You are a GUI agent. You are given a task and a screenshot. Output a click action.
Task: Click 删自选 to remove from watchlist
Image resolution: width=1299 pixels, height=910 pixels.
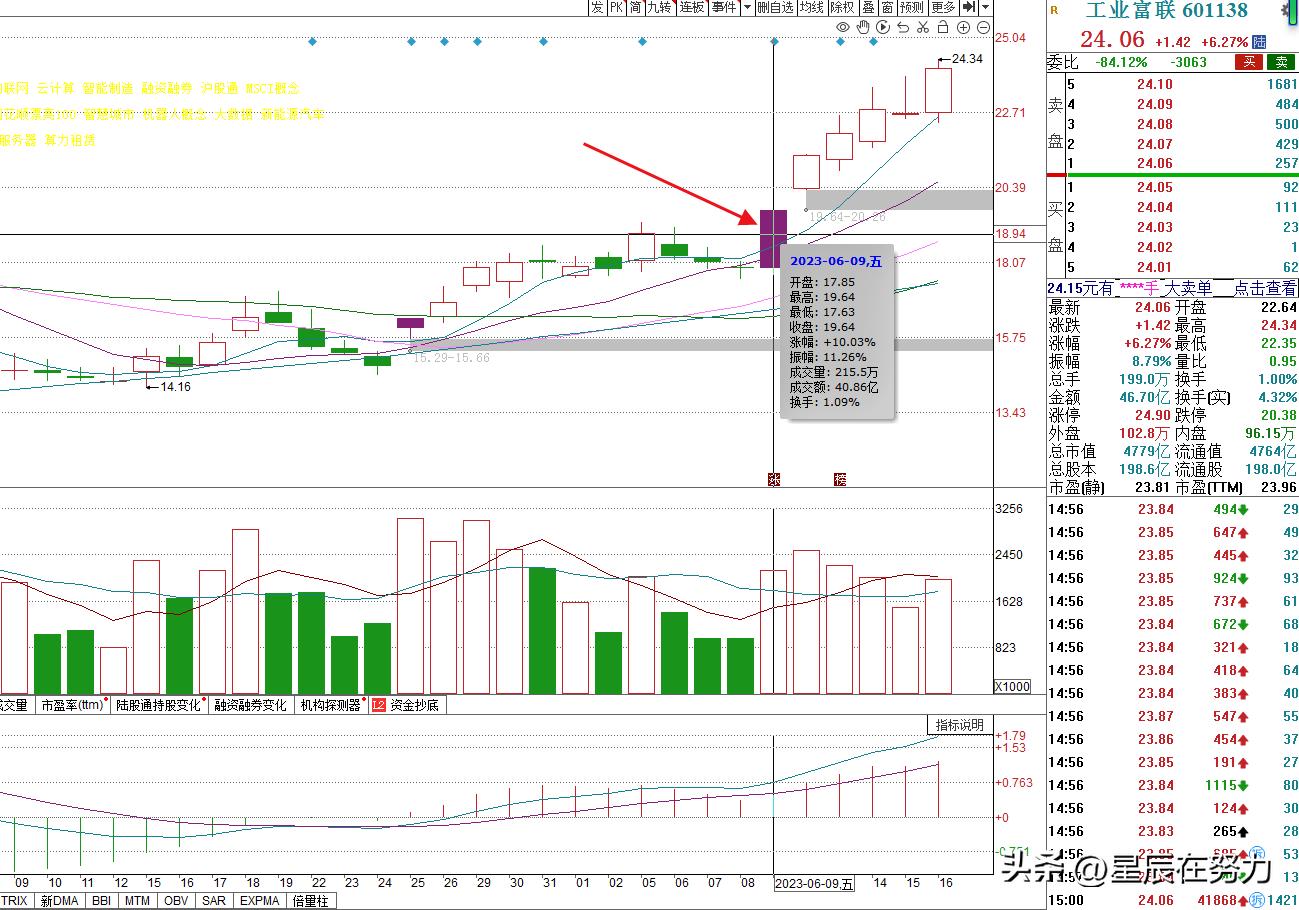[775, 8]
